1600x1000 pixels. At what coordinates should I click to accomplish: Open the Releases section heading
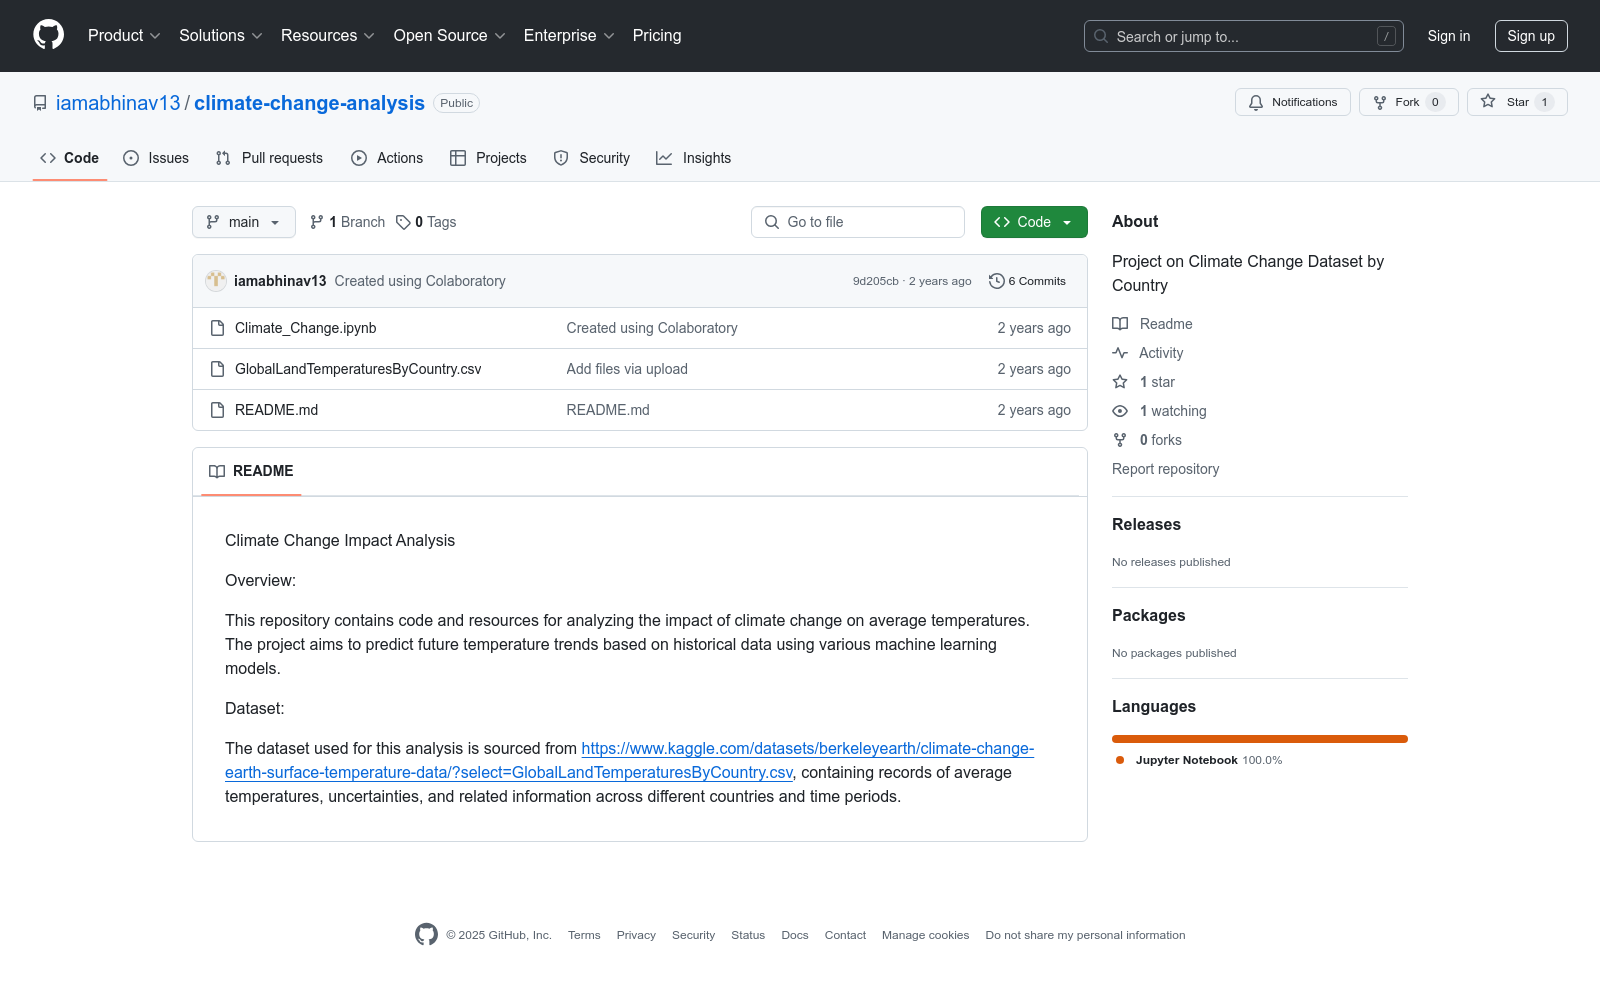coord(1146,525)
